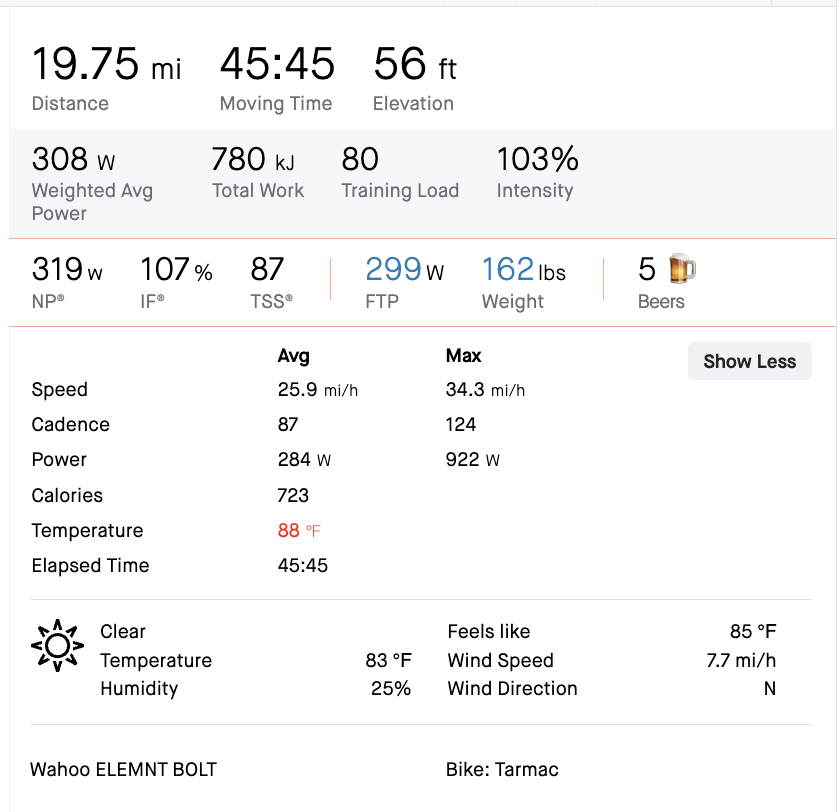Click the beer mug icon
Viewport: 840px width, 812px height.
pyautogui.click(x=682, y=269)
